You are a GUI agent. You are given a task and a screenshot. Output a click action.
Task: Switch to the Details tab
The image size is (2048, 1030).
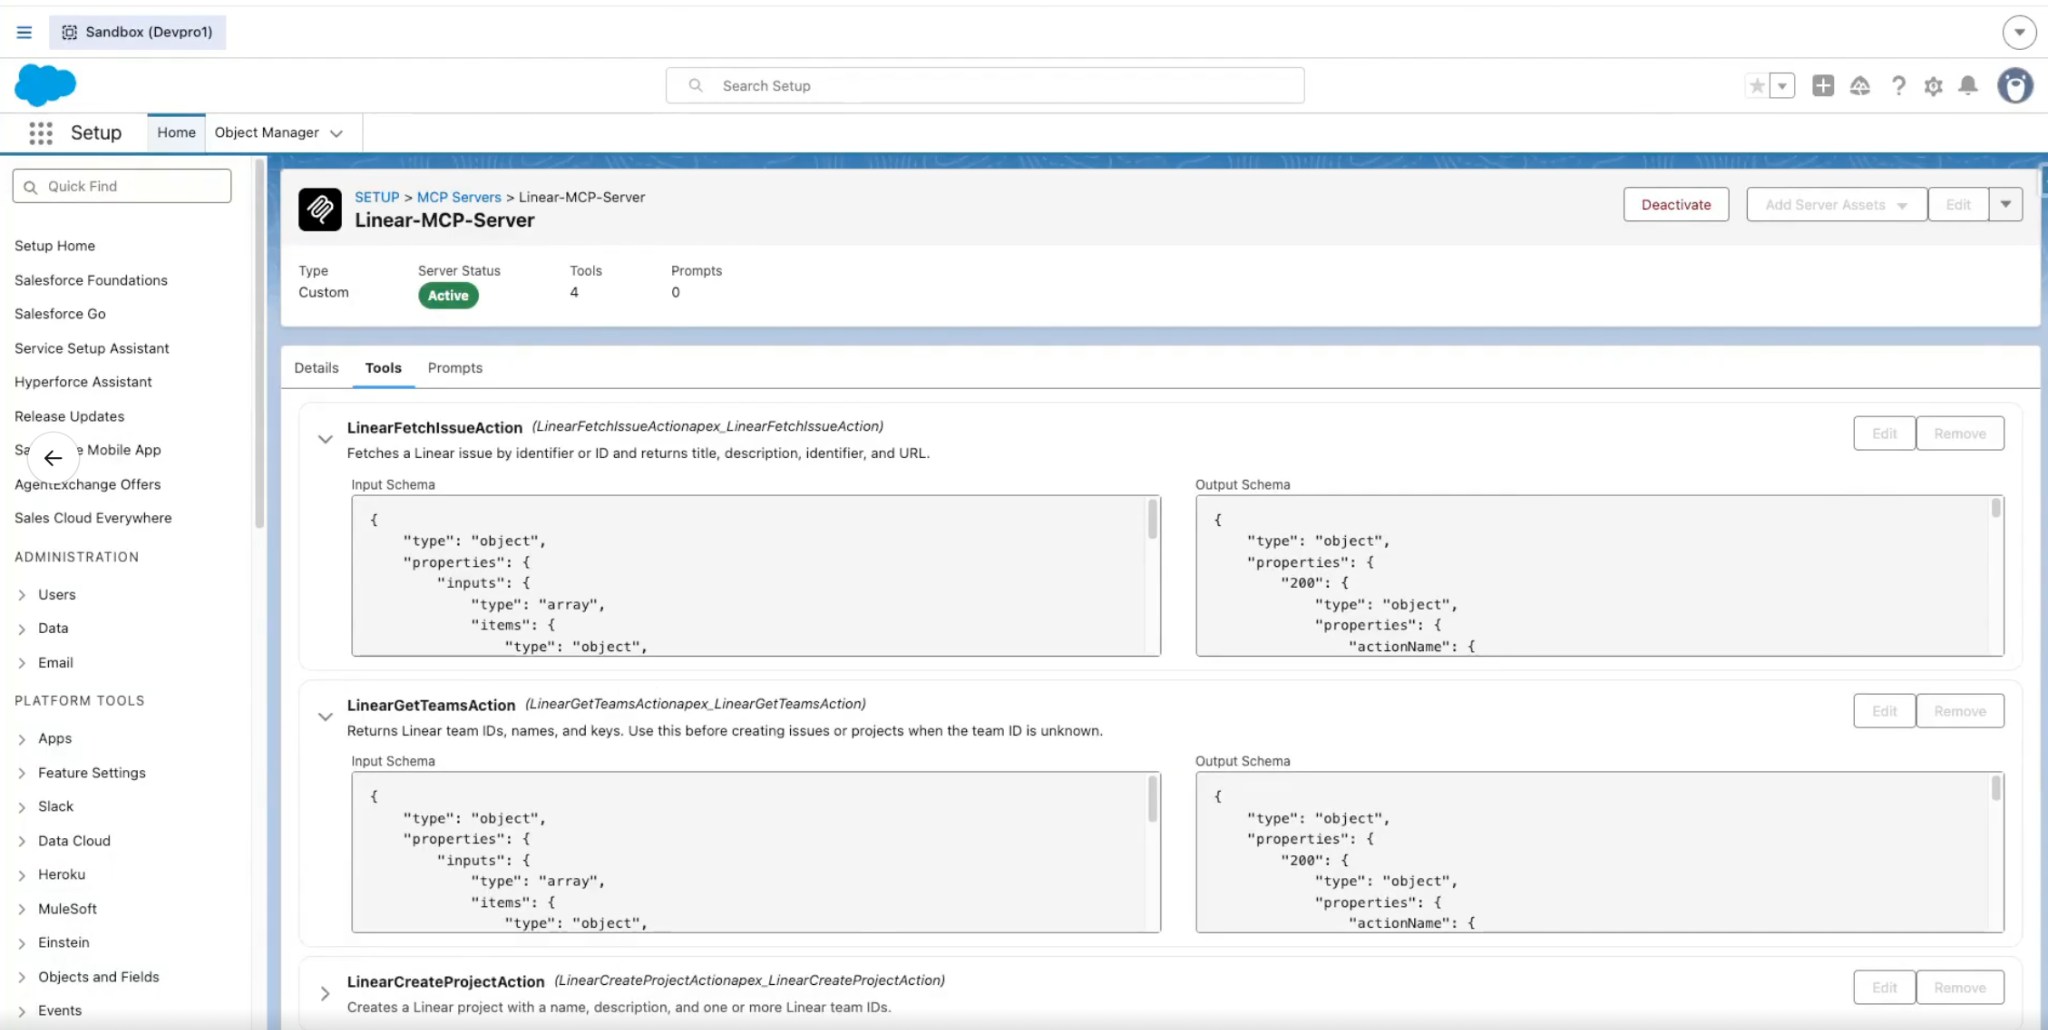pyautogui.click(x=316, y=368)
